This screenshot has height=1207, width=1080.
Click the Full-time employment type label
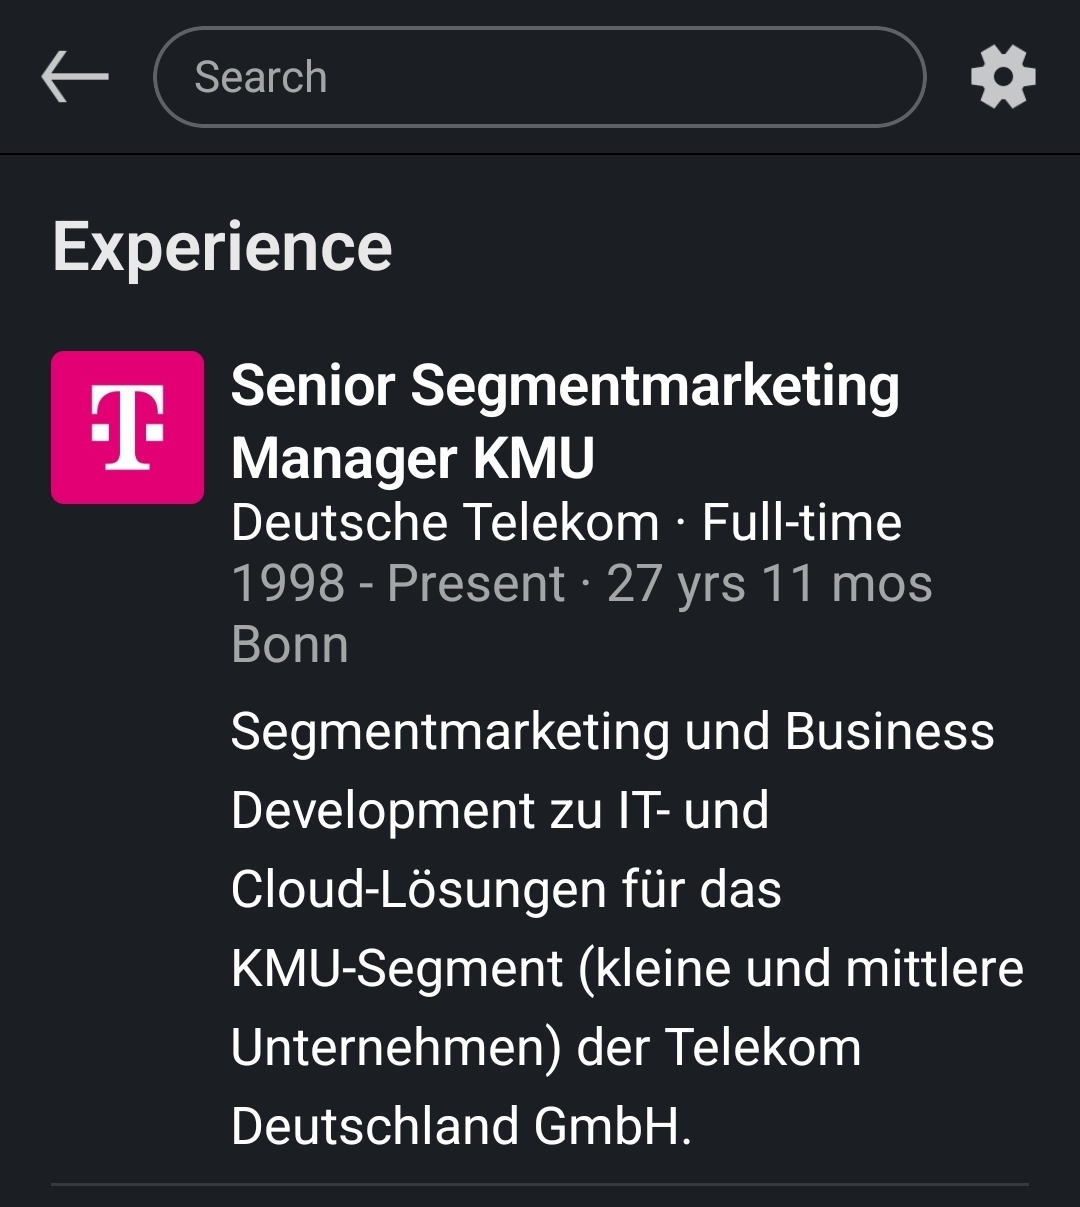point(801,523)
